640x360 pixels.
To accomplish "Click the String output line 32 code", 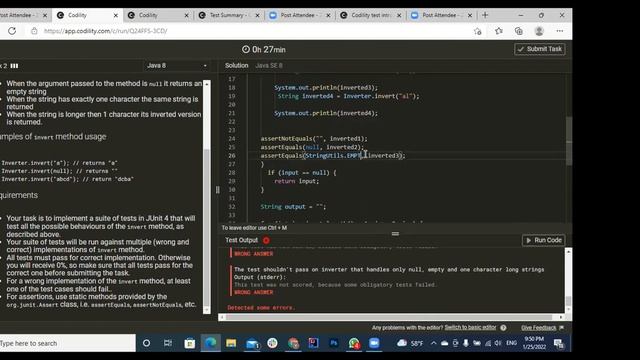I will click(x=293, y=207).
